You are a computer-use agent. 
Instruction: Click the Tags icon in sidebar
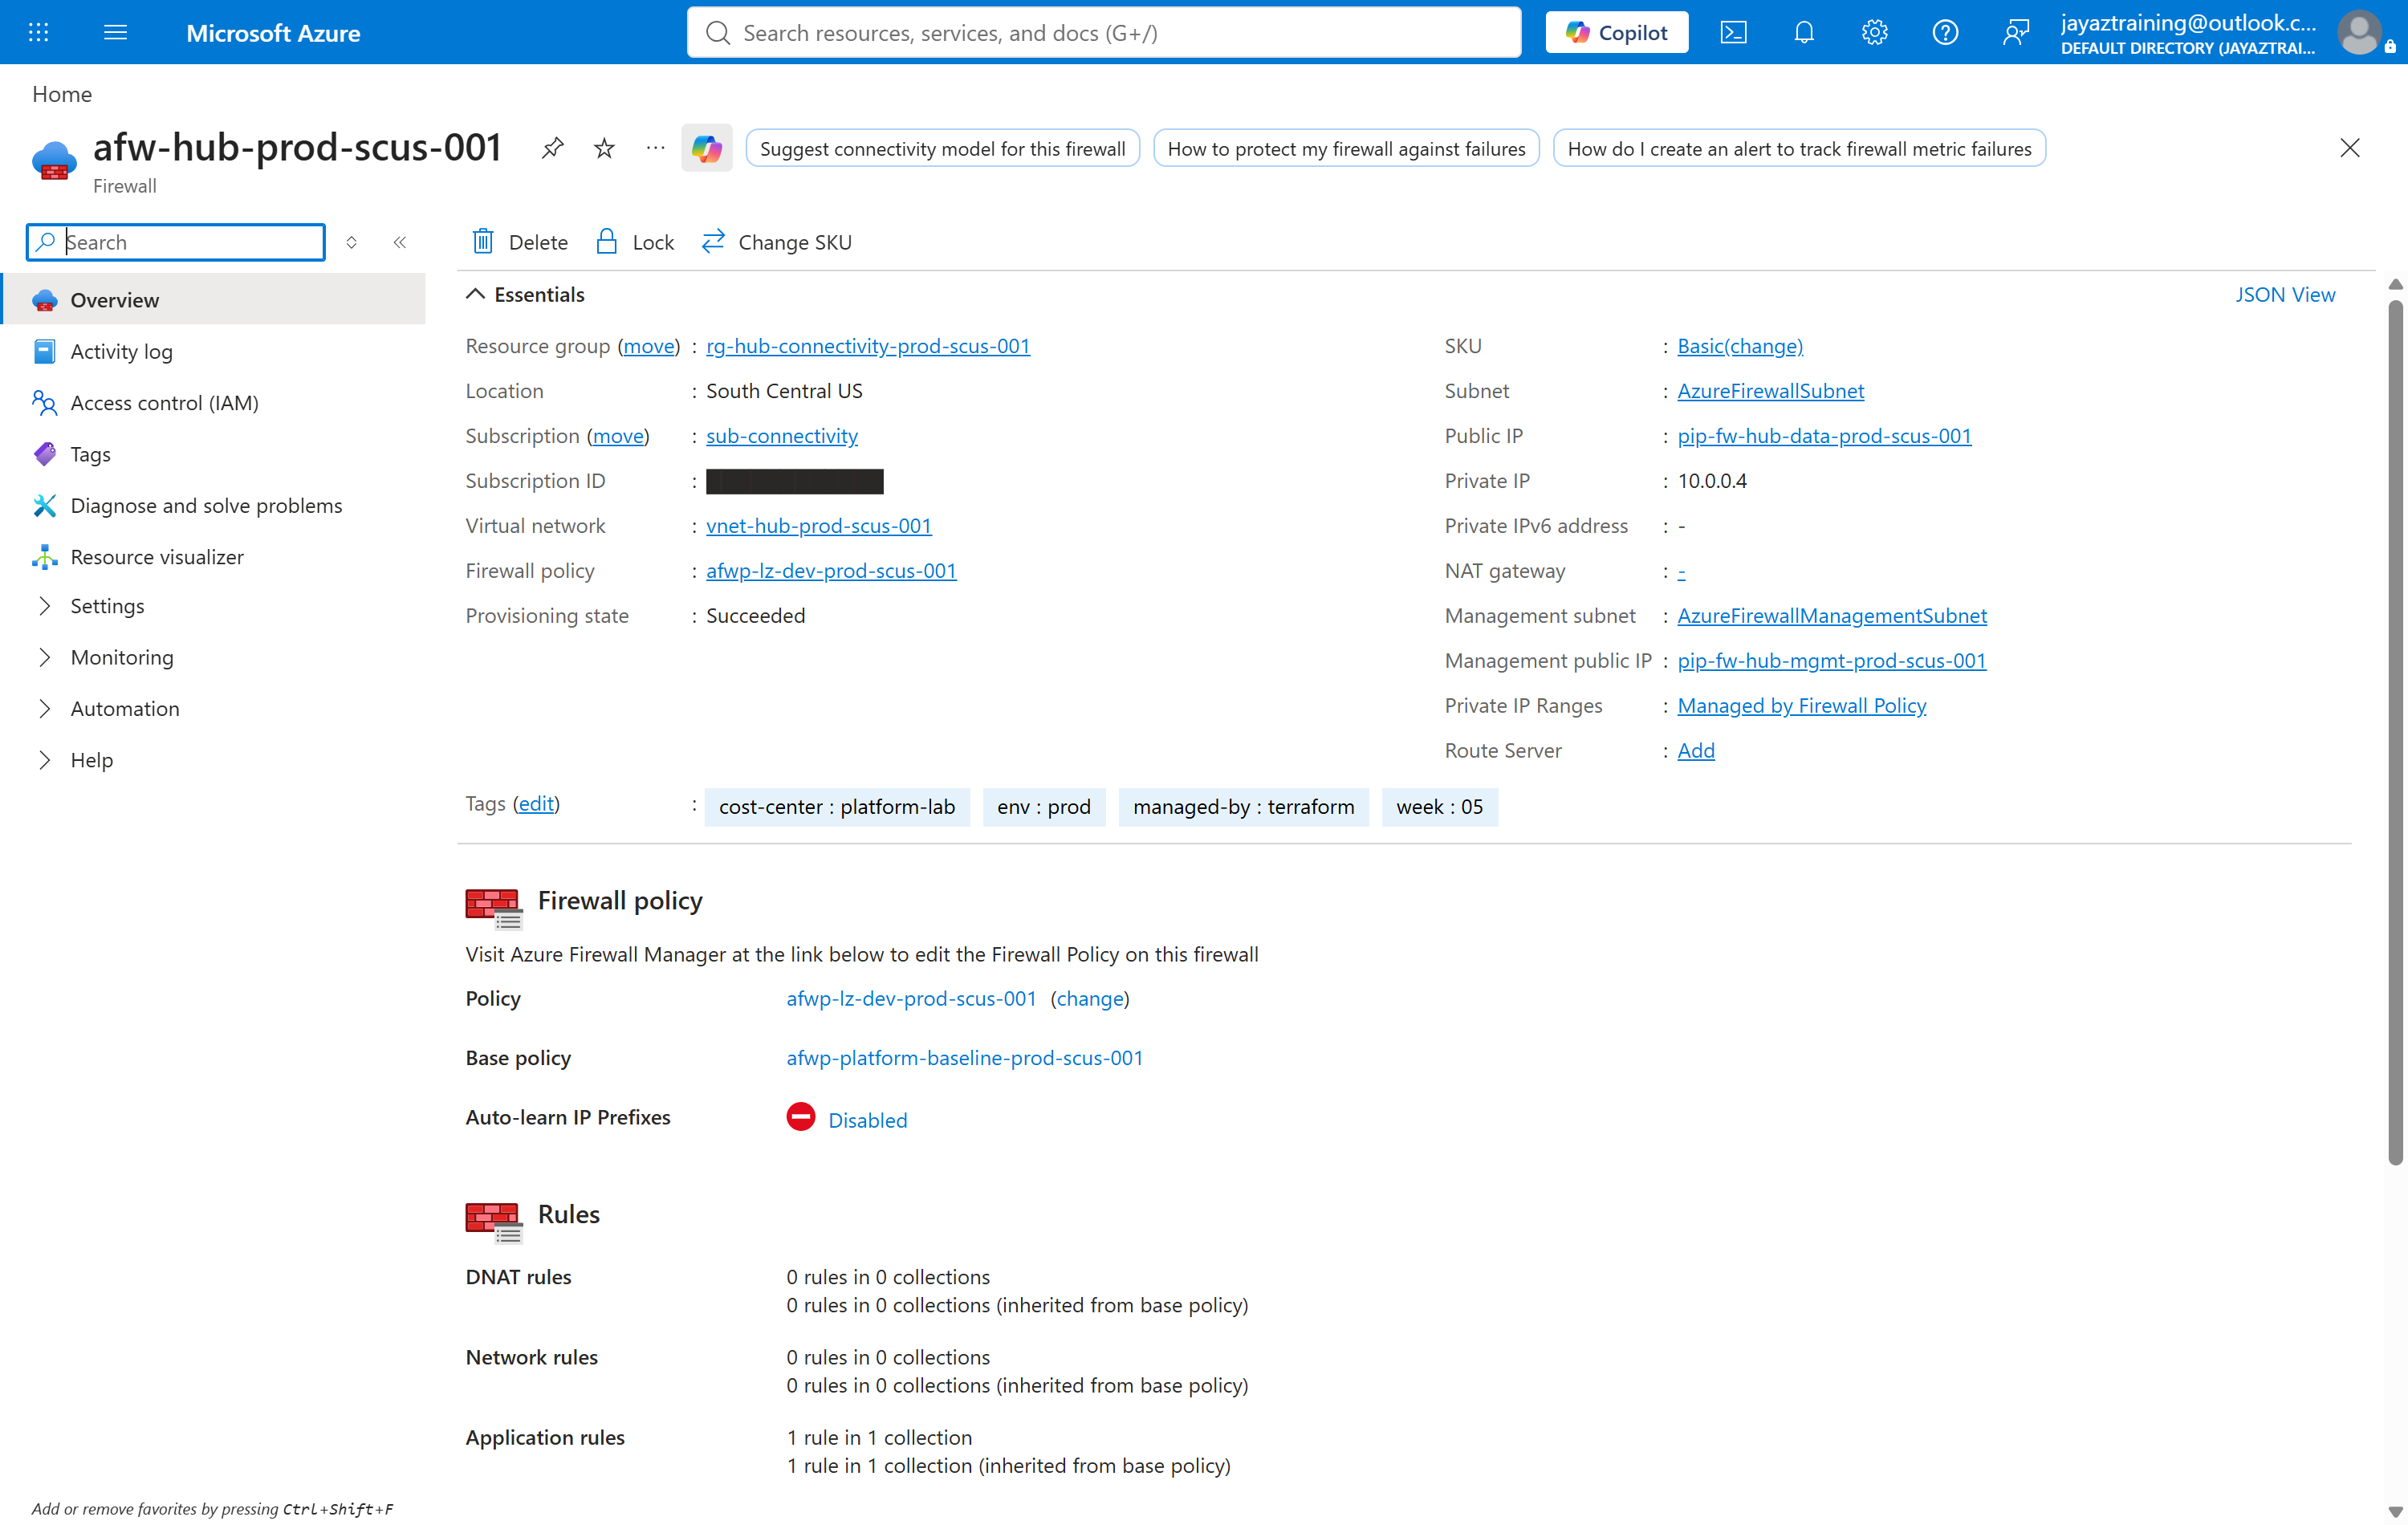[44, 454]
